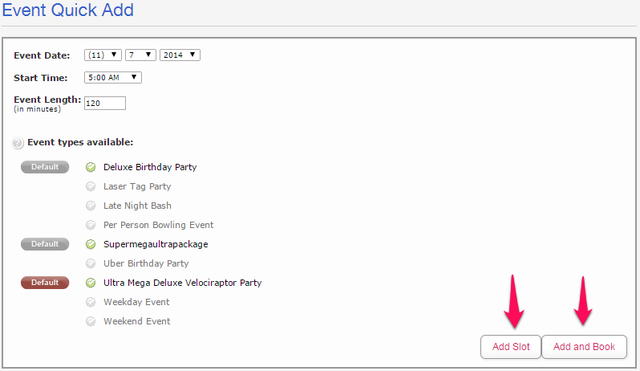
Task: Open the event day dropdown showing 7
Action: click(140, 55)
